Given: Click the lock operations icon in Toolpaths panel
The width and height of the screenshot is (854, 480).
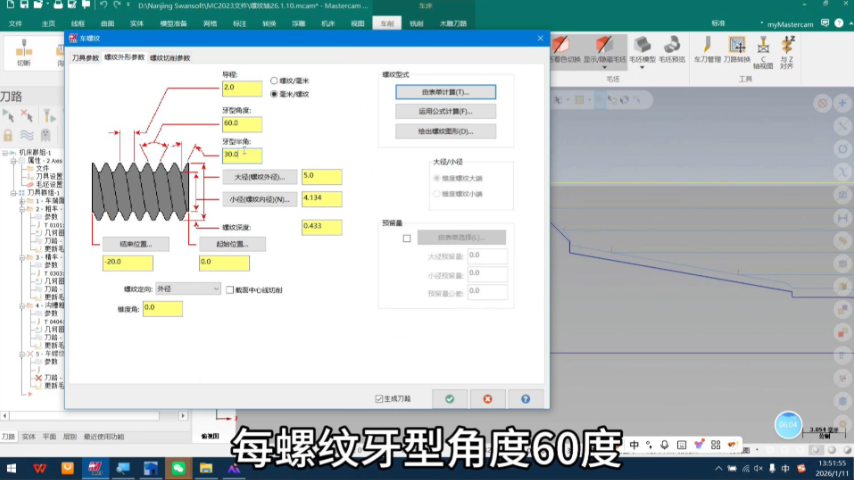Looking at the screenshot, I should click(8, 134).
